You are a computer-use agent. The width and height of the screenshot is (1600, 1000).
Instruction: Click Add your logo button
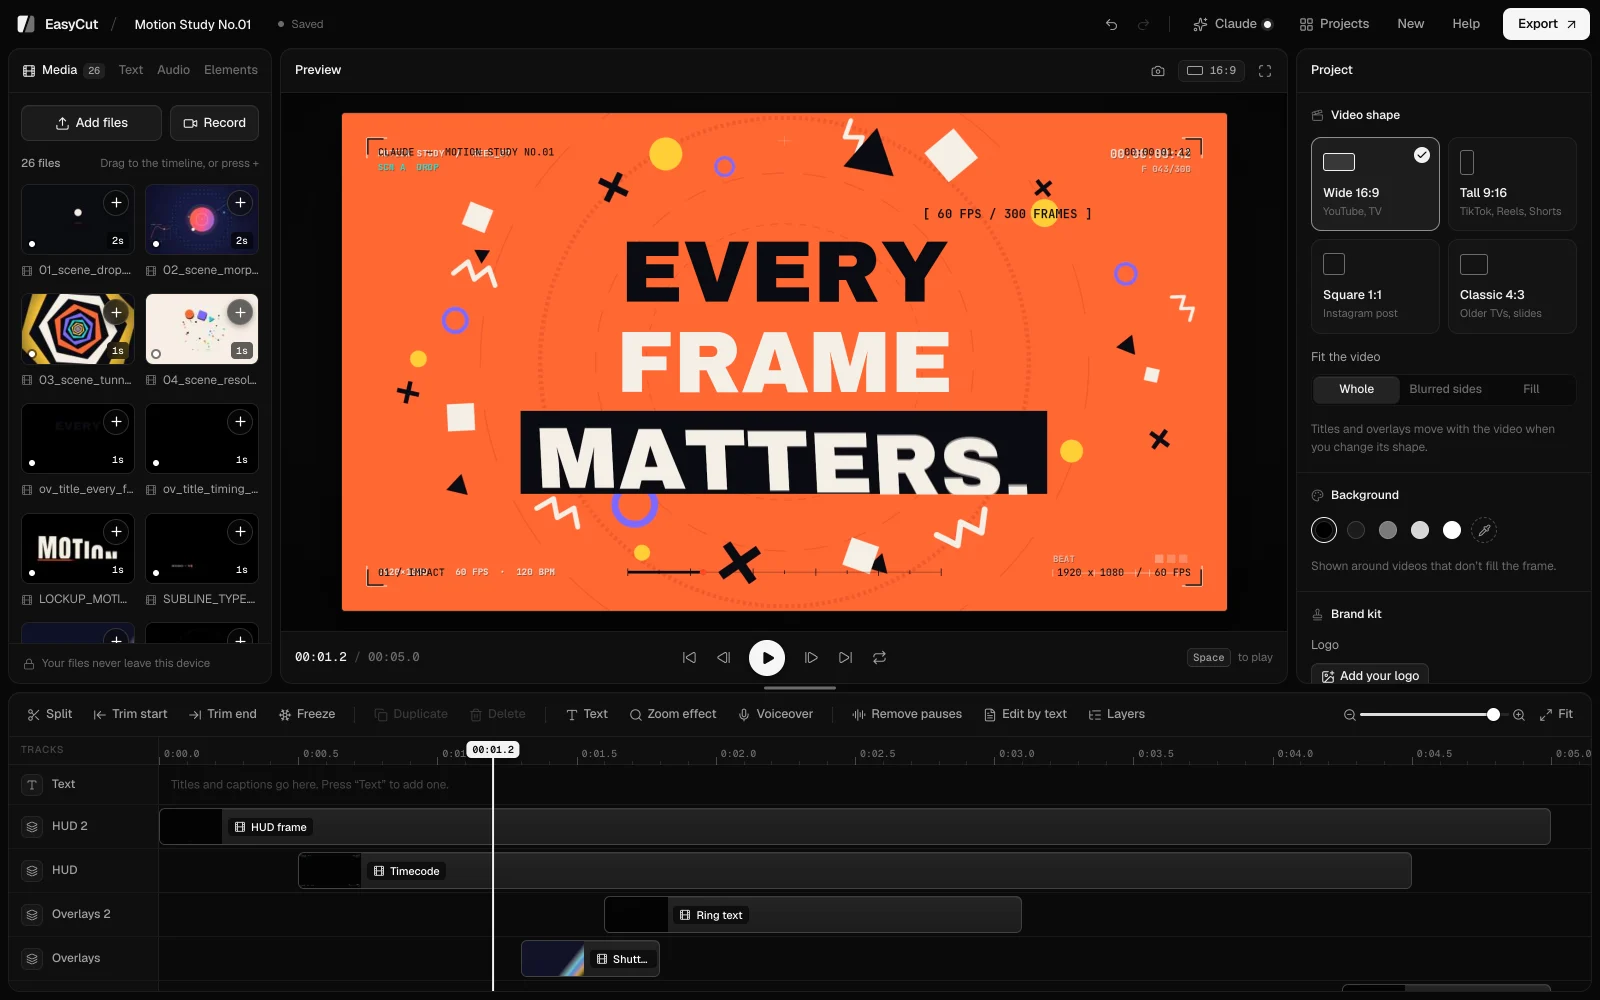pos(1370,676)
